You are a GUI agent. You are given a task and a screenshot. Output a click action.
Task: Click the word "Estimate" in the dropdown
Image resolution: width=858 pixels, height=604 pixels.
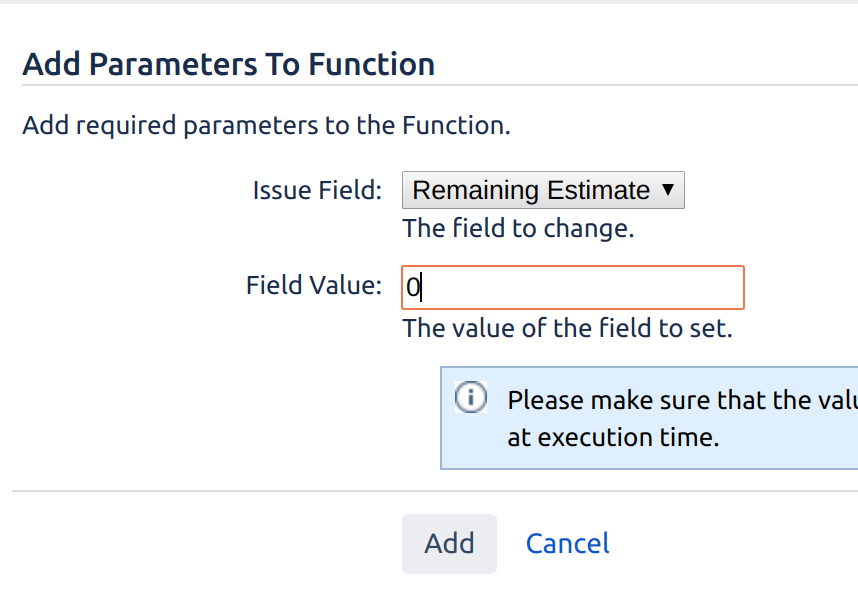point(598,190)
